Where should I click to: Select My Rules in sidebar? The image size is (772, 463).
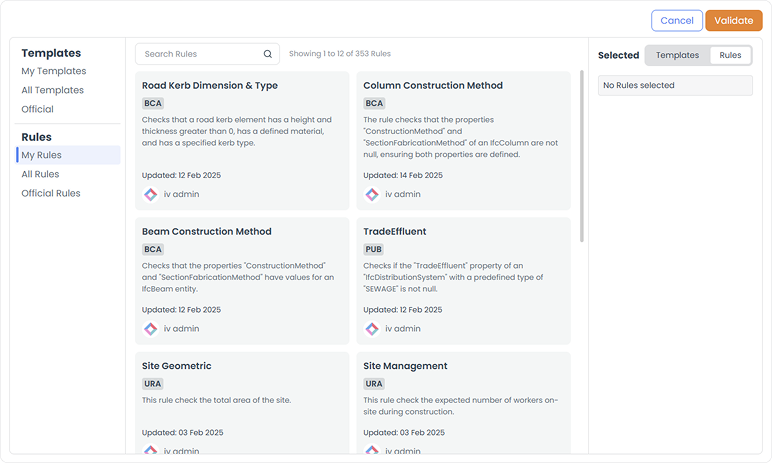tap(42, 155)
